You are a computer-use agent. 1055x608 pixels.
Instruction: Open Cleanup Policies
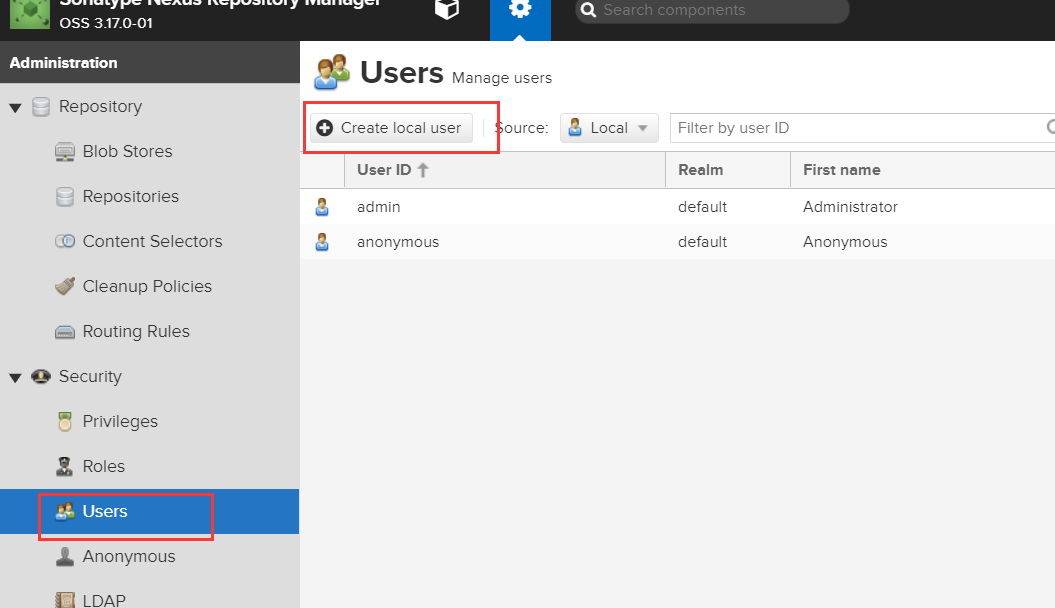147,287
